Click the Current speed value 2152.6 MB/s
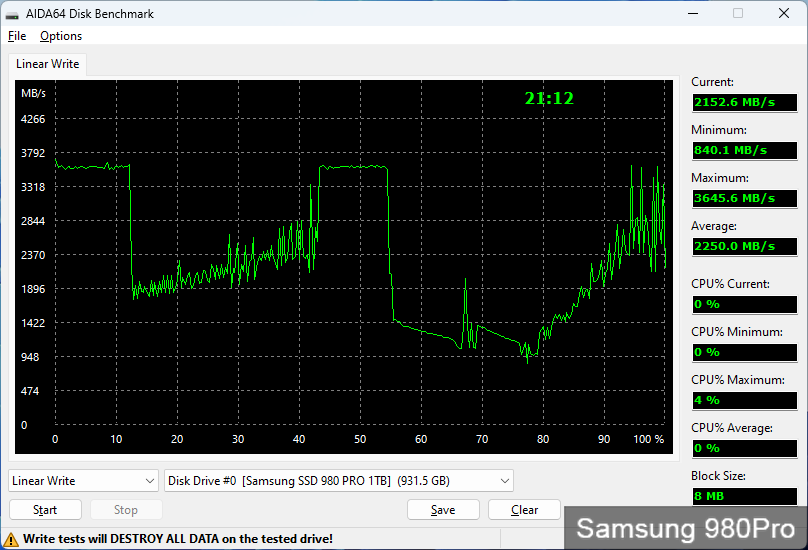 (745, 102)
